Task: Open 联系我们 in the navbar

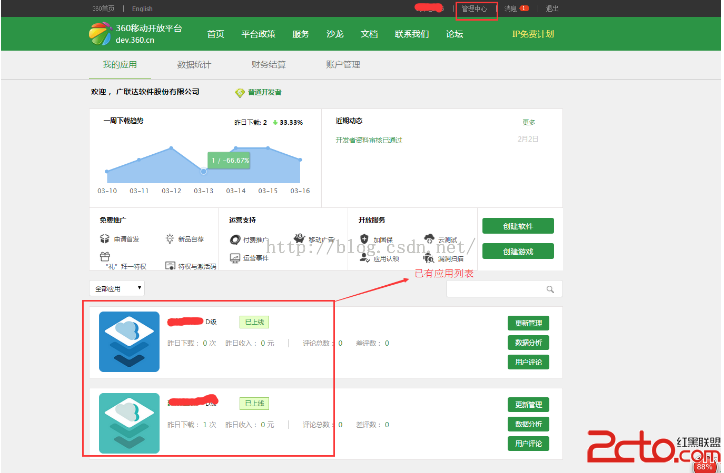Action: point(412,34)
